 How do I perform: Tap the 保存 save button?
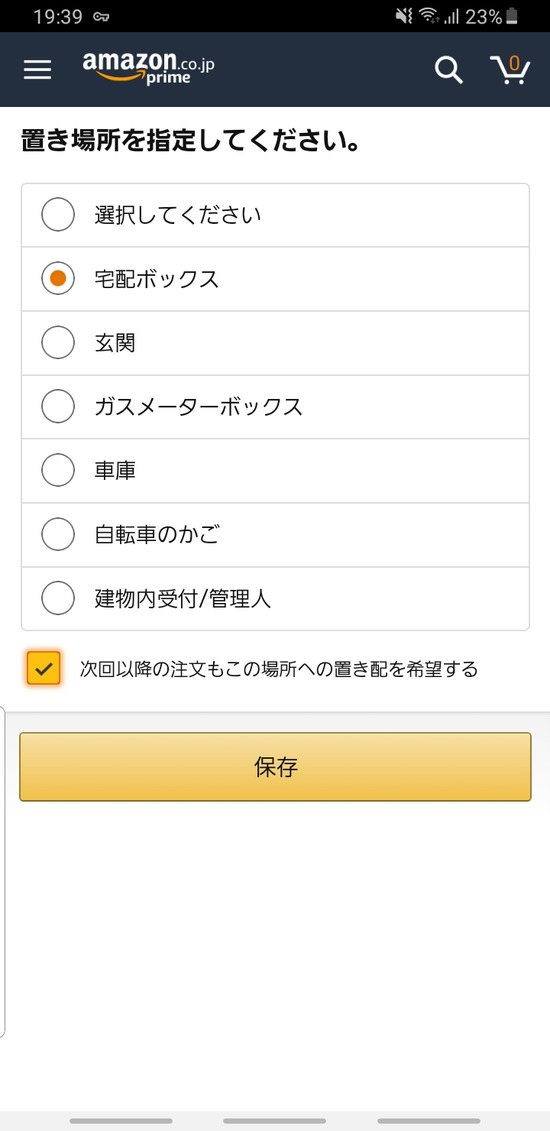(275, 767)
